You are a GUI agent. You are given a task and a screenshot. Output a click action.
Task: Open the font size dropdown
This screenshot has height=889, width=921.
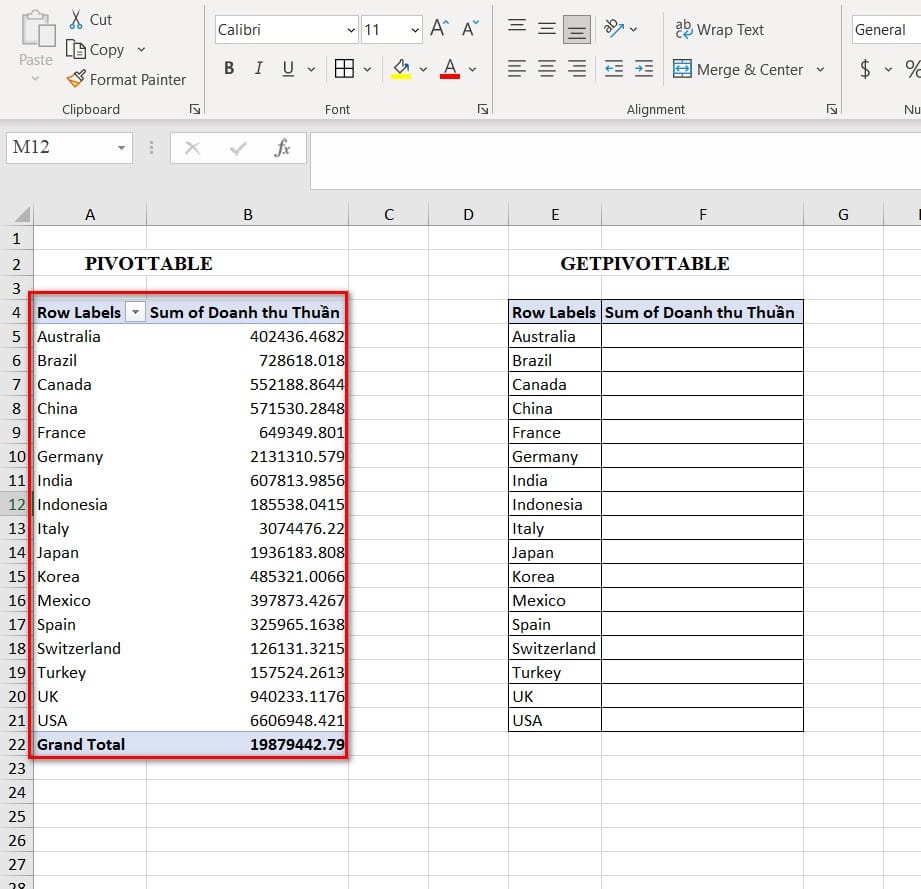415,30
